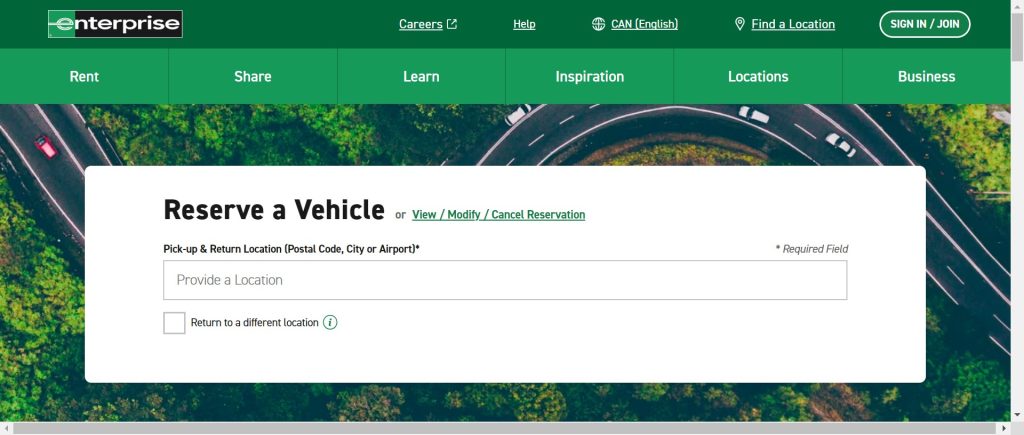Choose the Business navigation item

[x=926, y=77]
